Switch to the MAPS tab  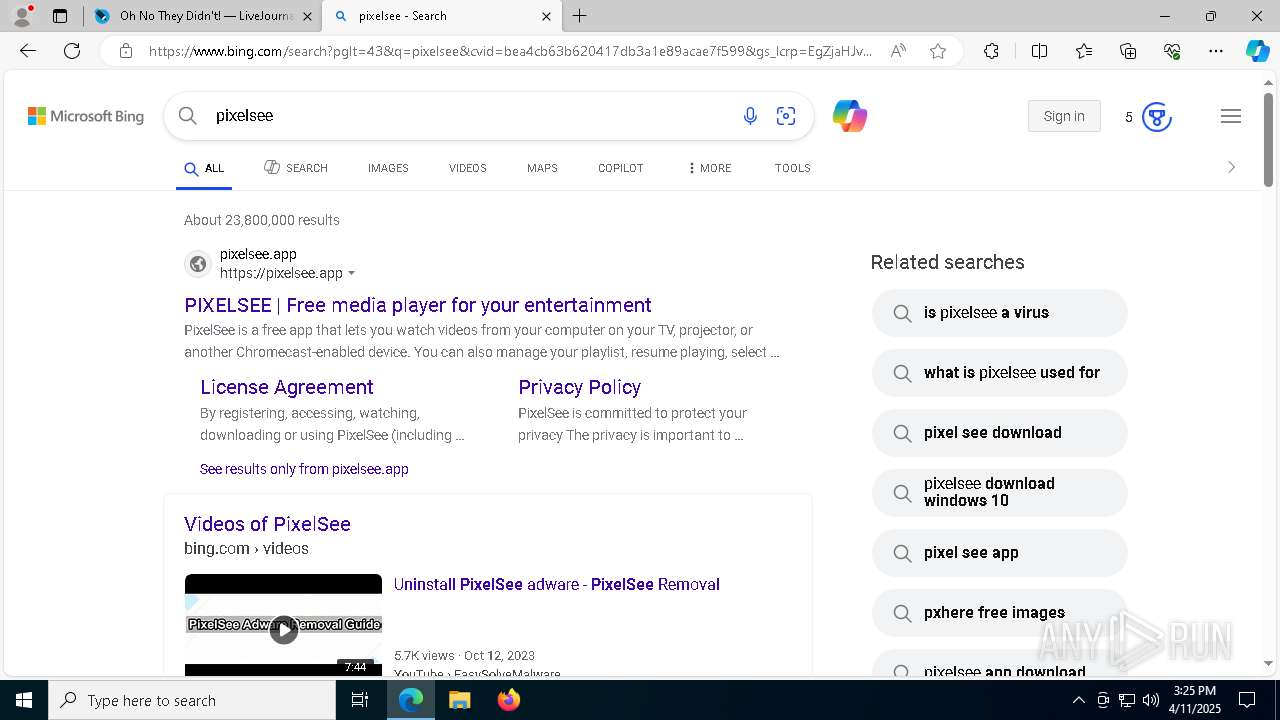tap(542, 168)
